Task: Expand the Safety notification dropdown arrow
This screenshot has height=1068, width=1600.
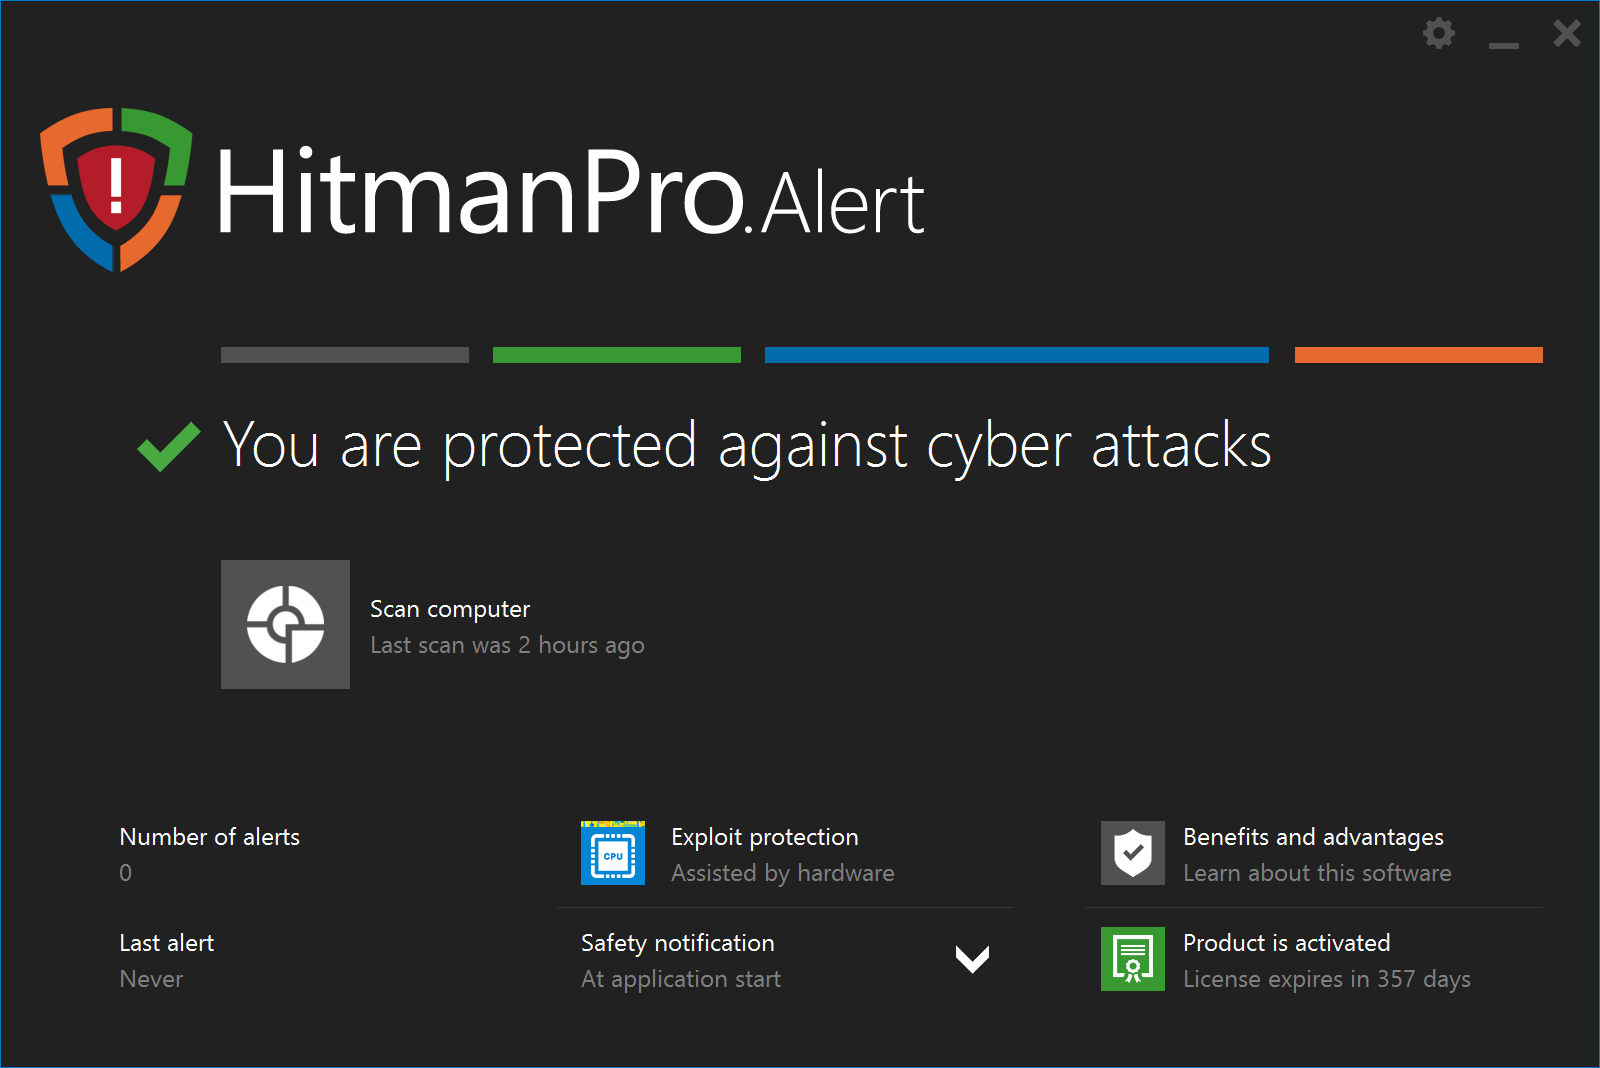Action: (x=972, y=959)
